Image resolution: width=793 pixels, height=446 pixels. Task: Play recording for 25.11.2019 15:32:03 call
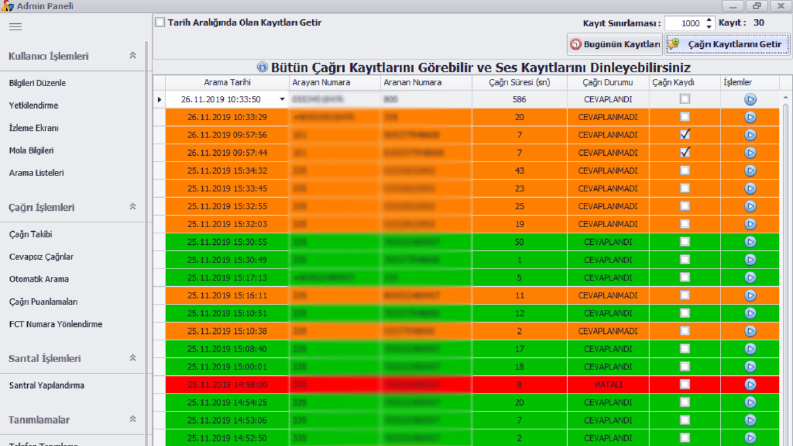(x=750, y=224)
